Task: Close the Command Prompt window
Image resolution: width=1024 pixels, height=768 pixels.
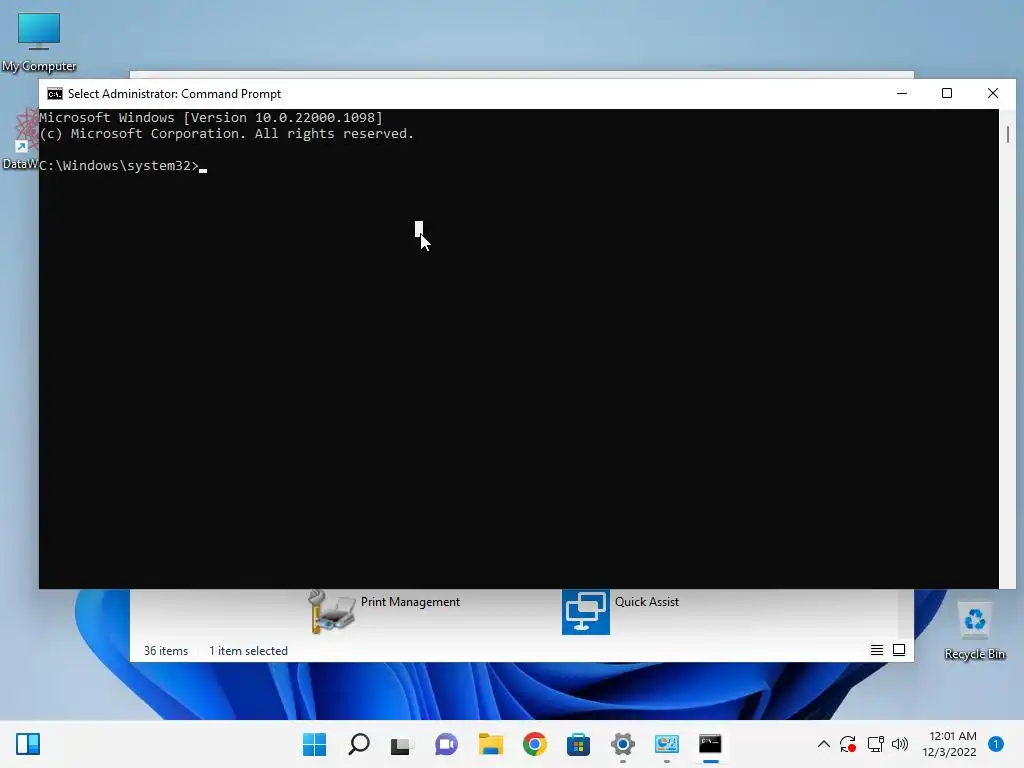Action: pyautogui.click(x=993, y=93)
